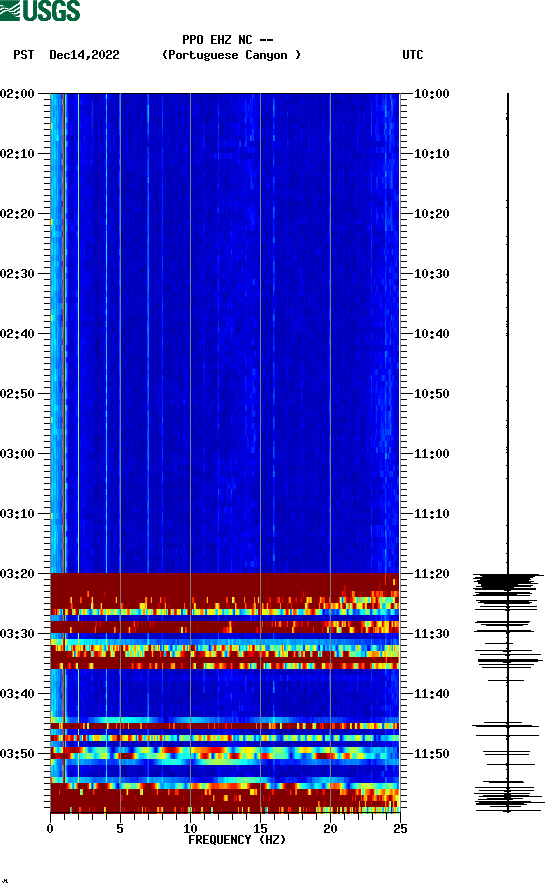The height and width of the screenshot is (892, 552).
Task: Click the date 'Dec14,2022'
Action: (x=84, y=55)
